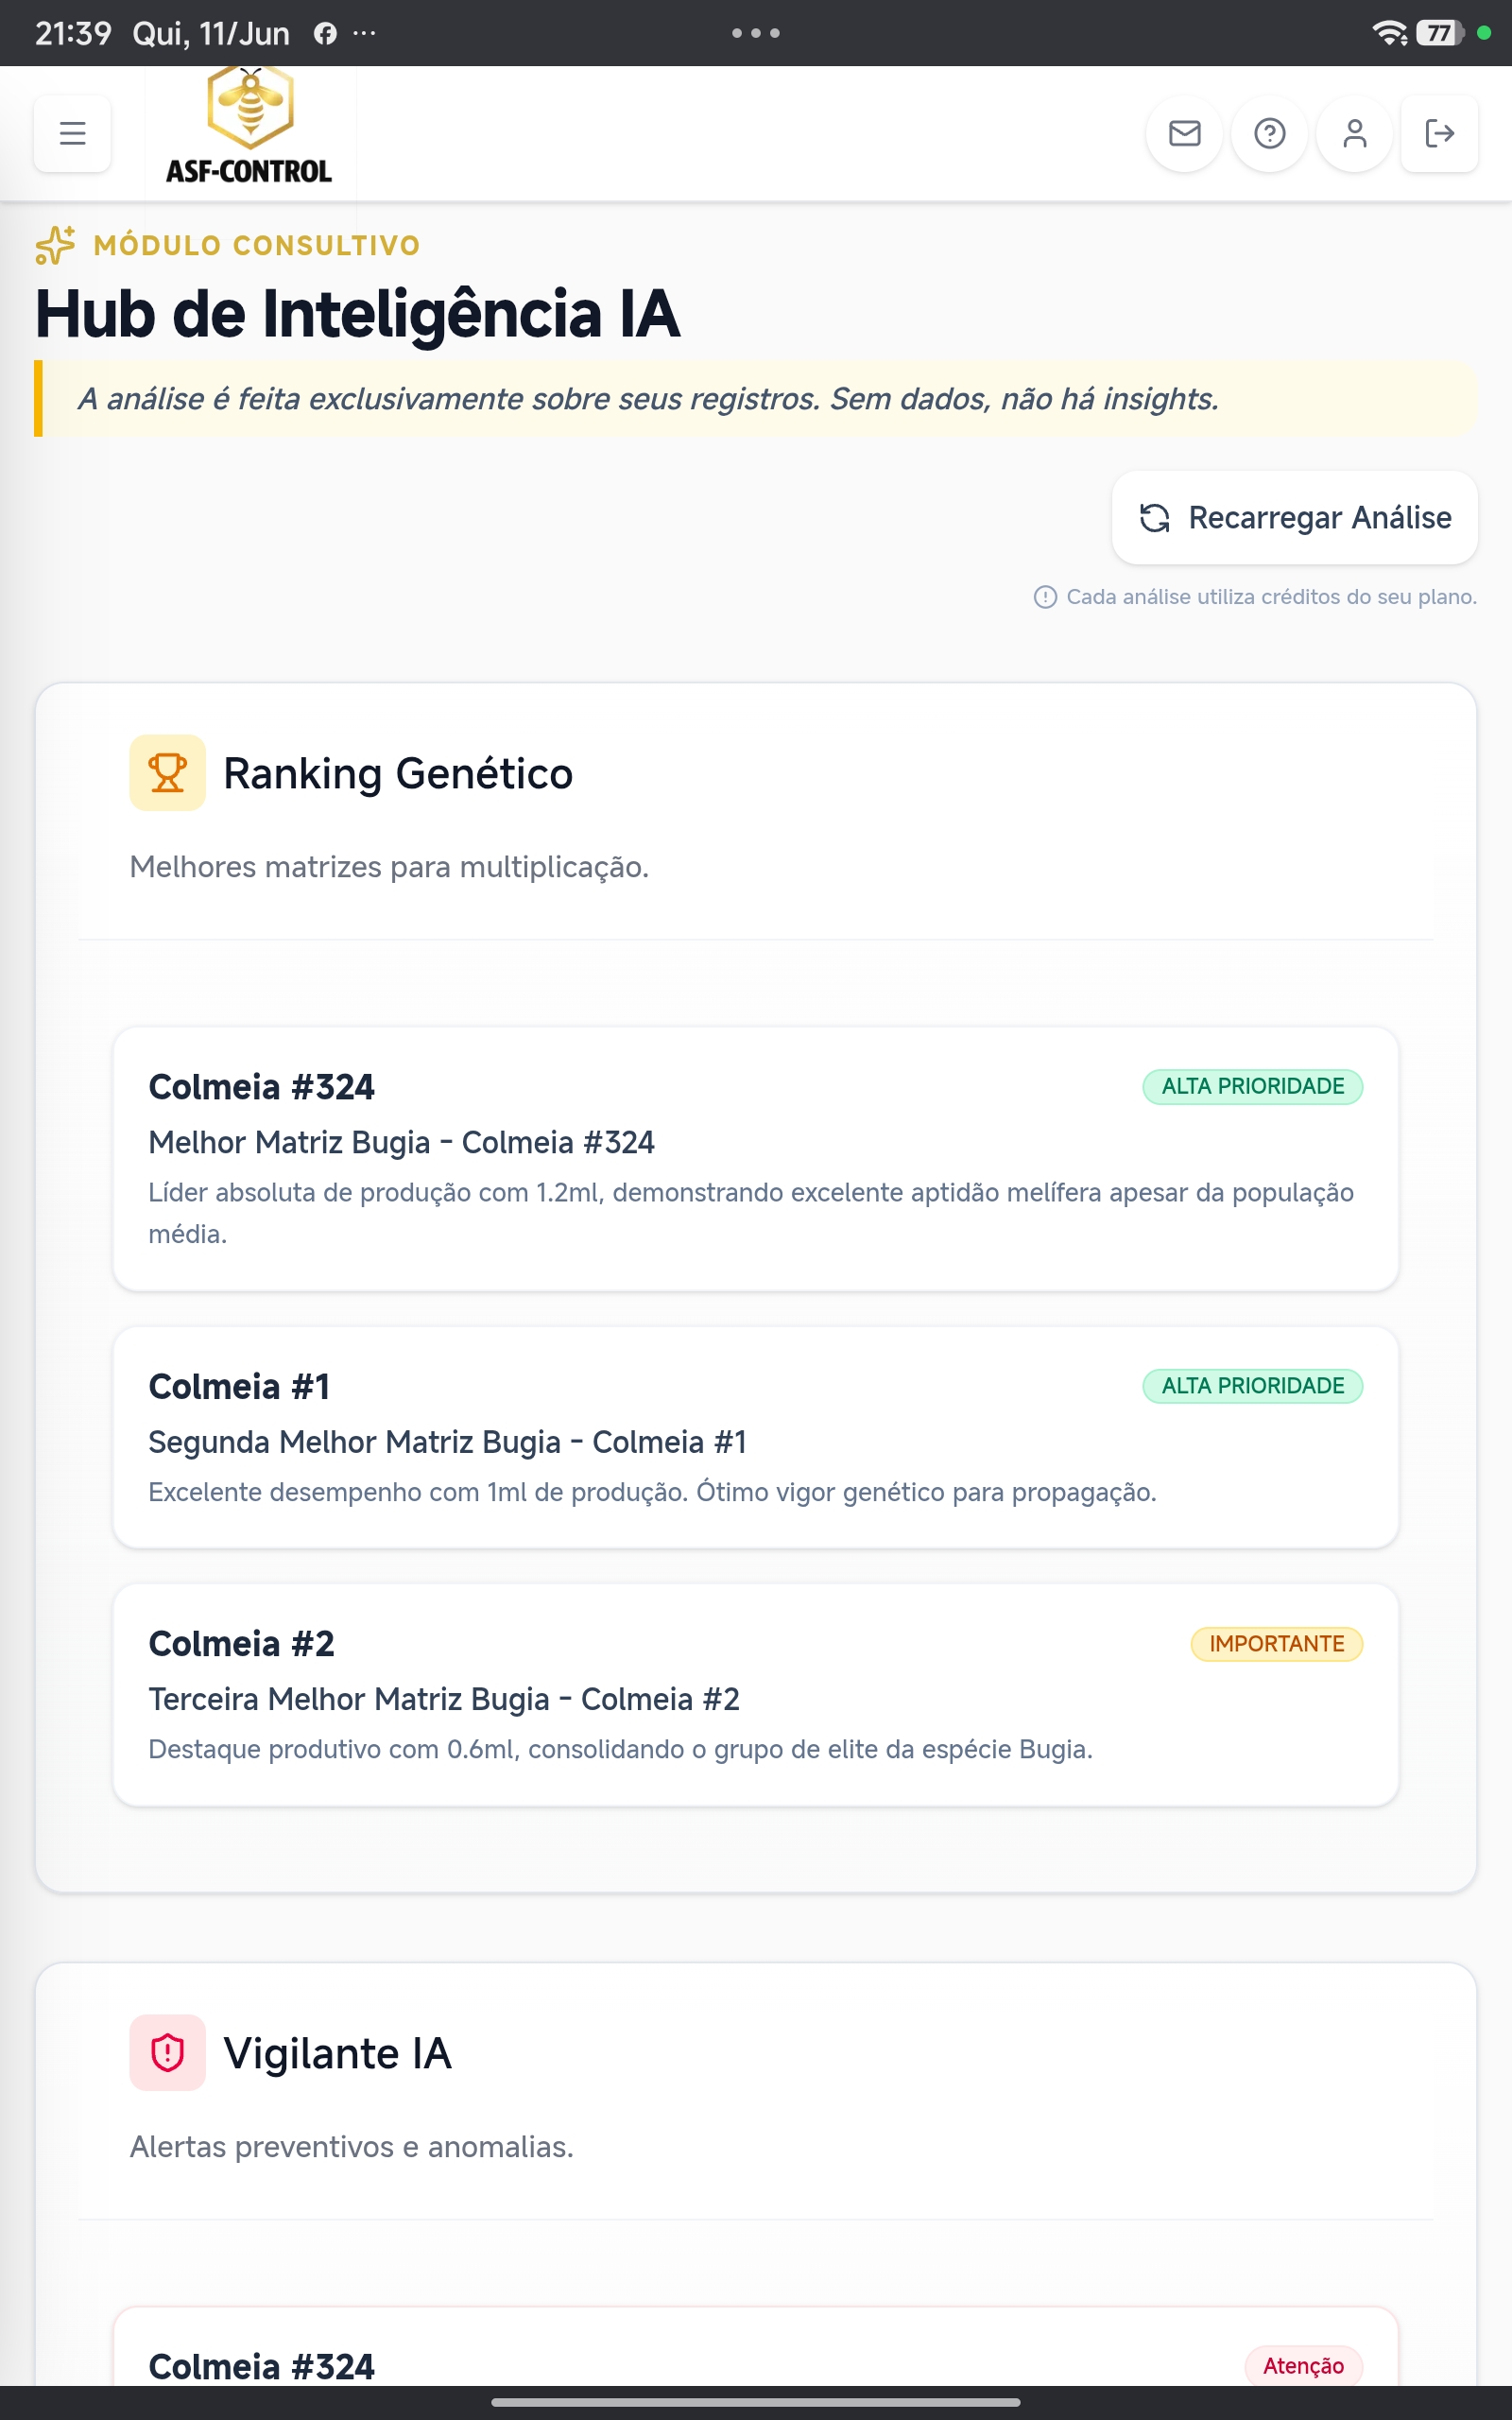Click ALTA PRIORIDADE badge on Colmeia #324
The image size is (1512, 2420).
tap(1252, 1086)
